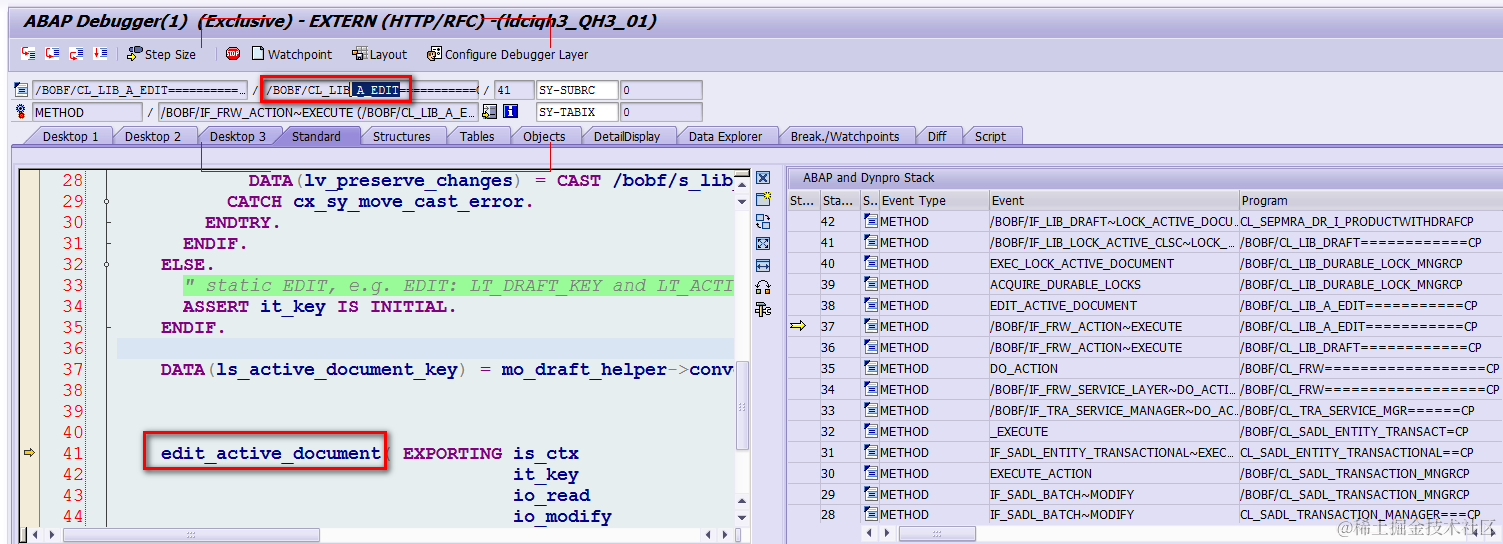Screen dimensions: 1503x544
Task: Click the Continue execution icon
Action: pyautogui.click(x=101, y=54)
